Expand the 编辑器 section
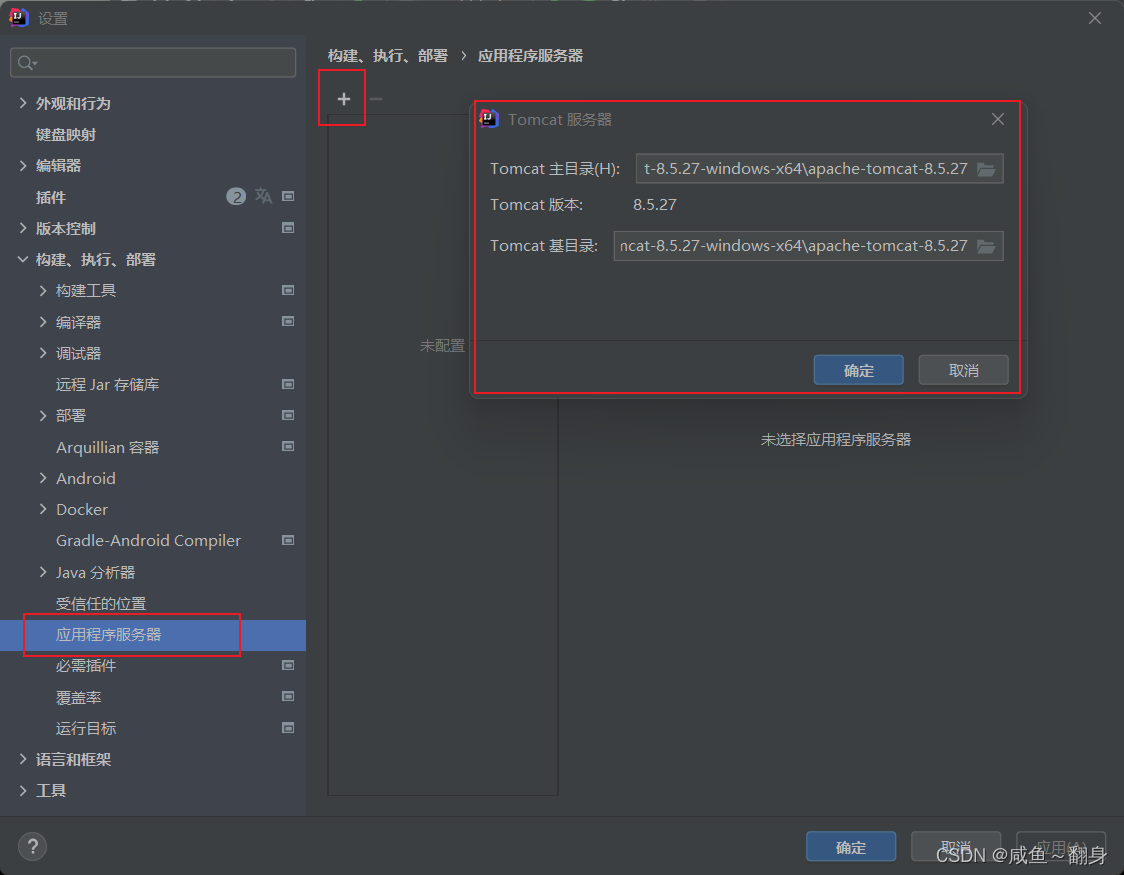Viewport: 1124px width, 875px height. click(23, 166)
